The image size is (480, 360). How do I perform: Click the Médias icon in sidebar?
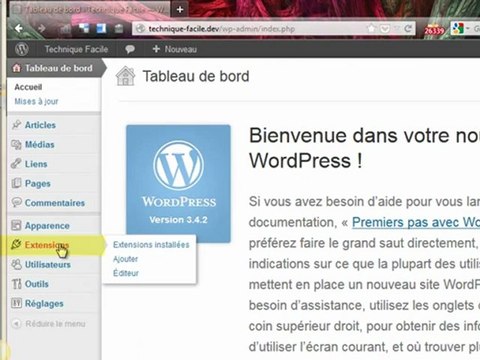point(16,144)
